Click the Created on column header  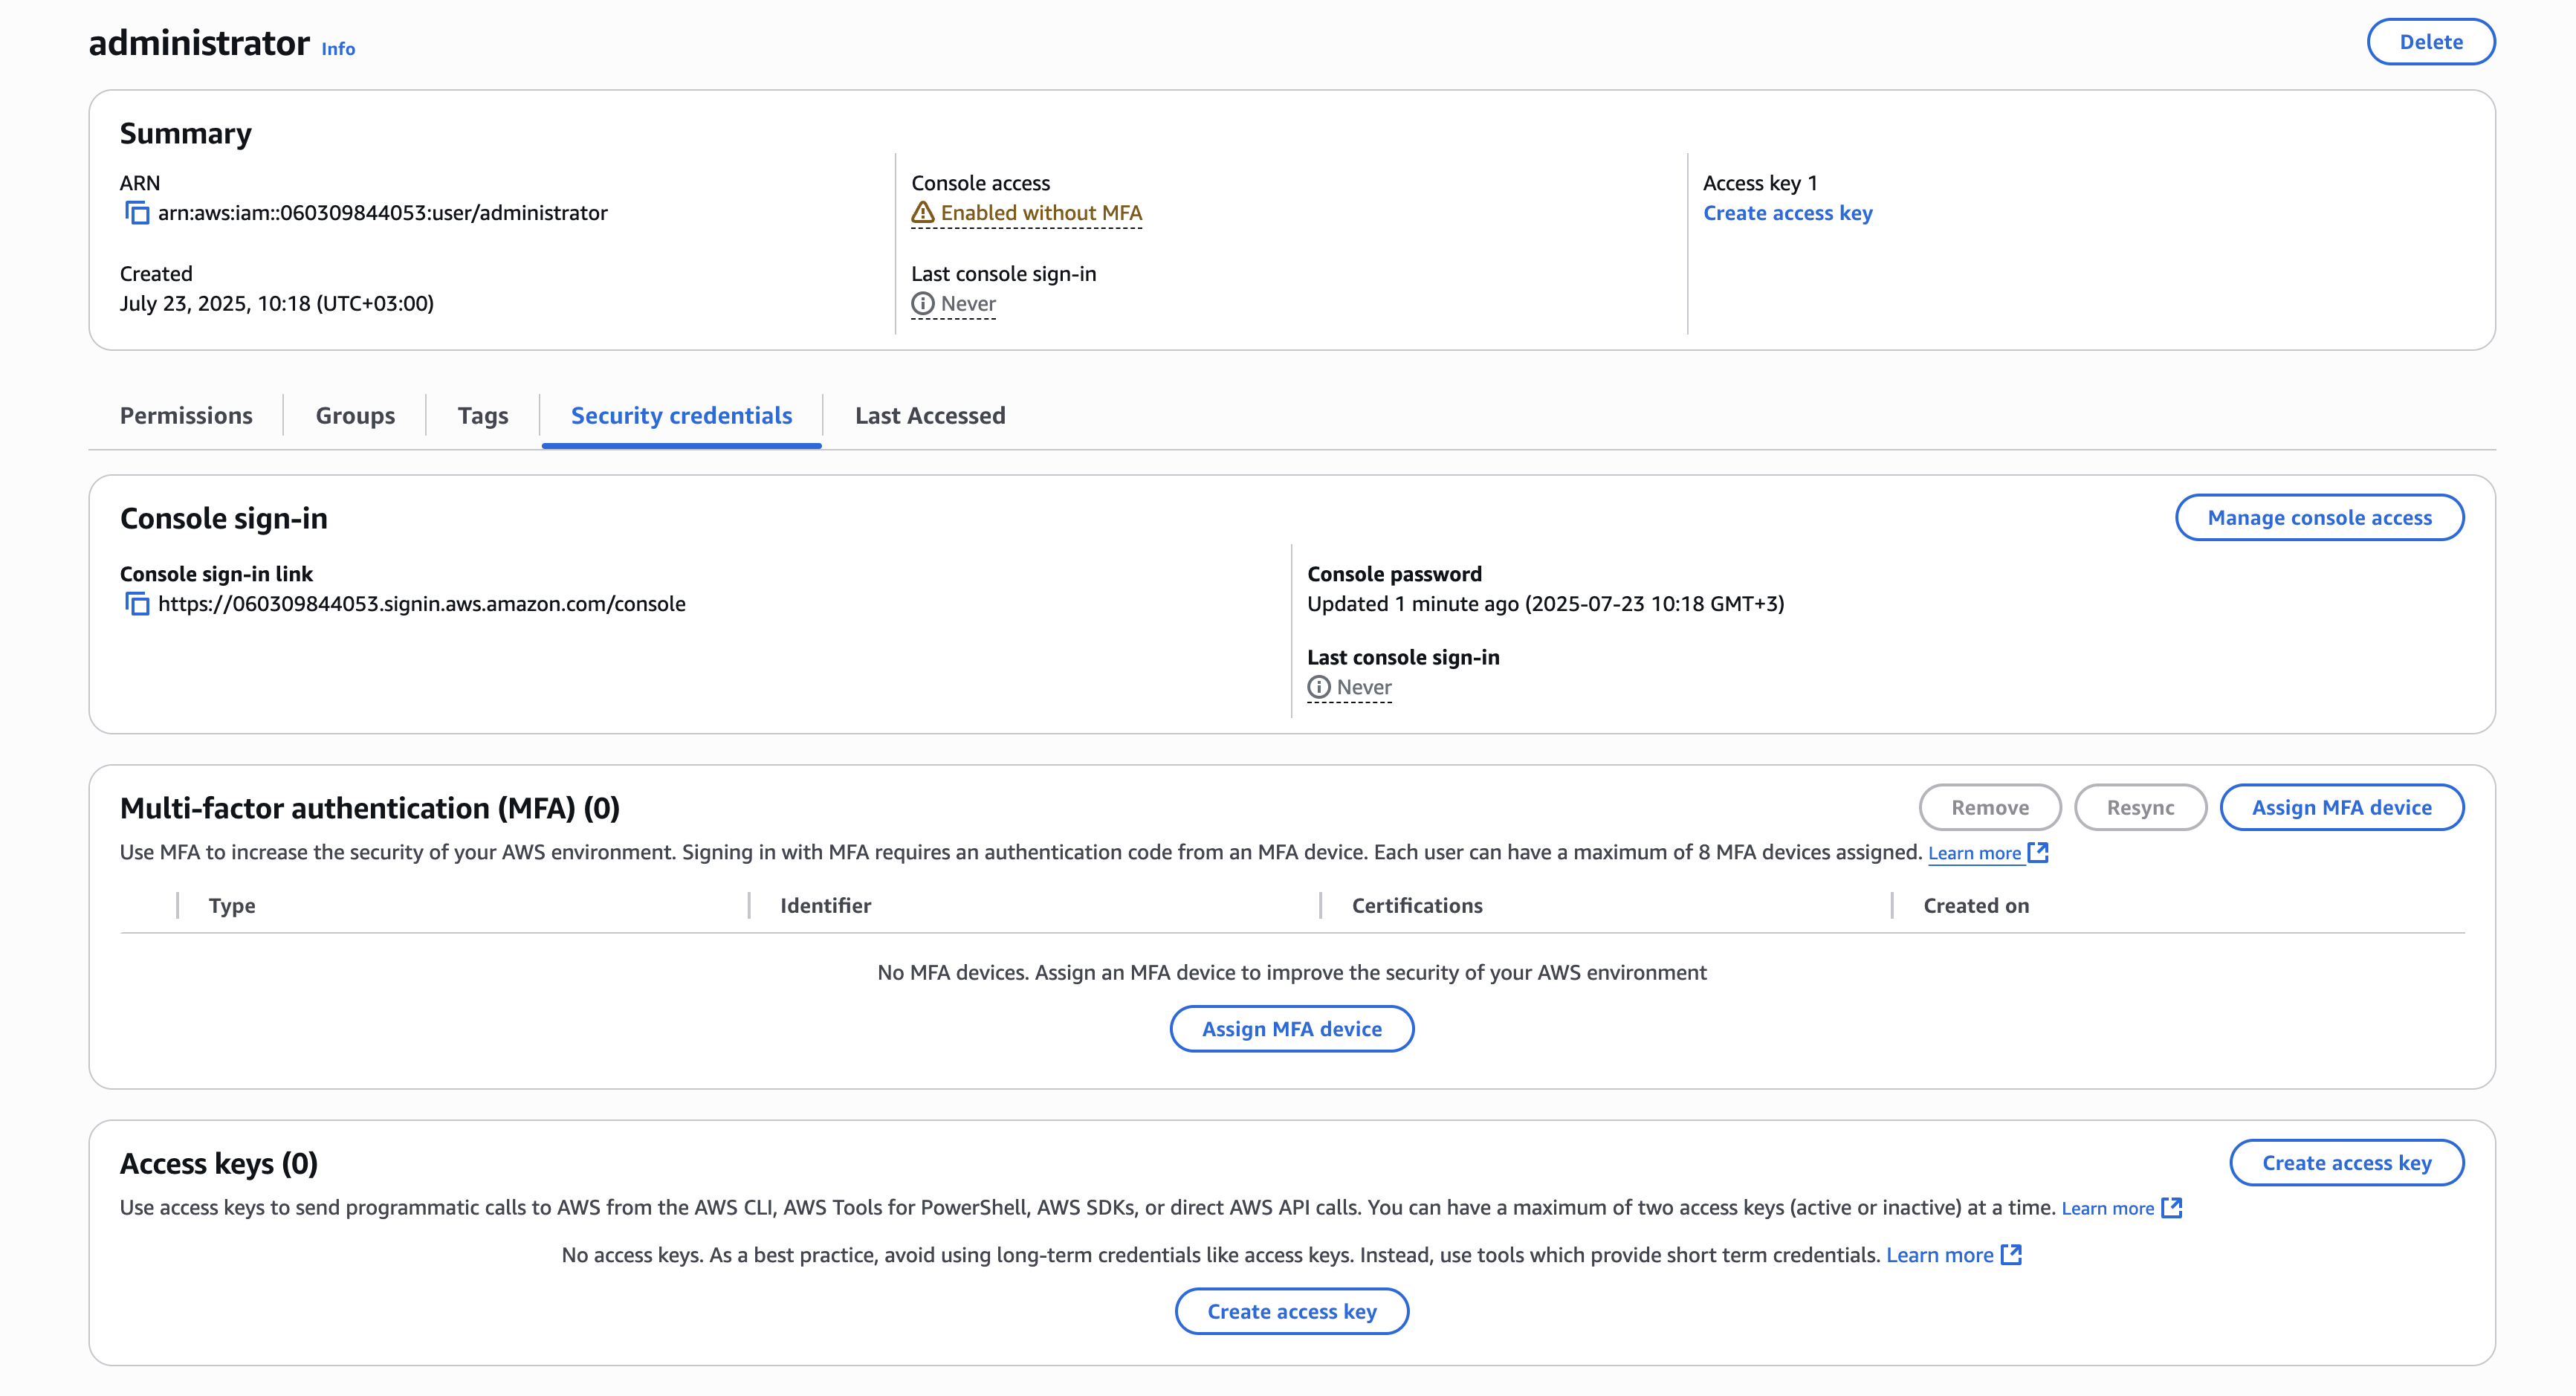coord(1976,906)
